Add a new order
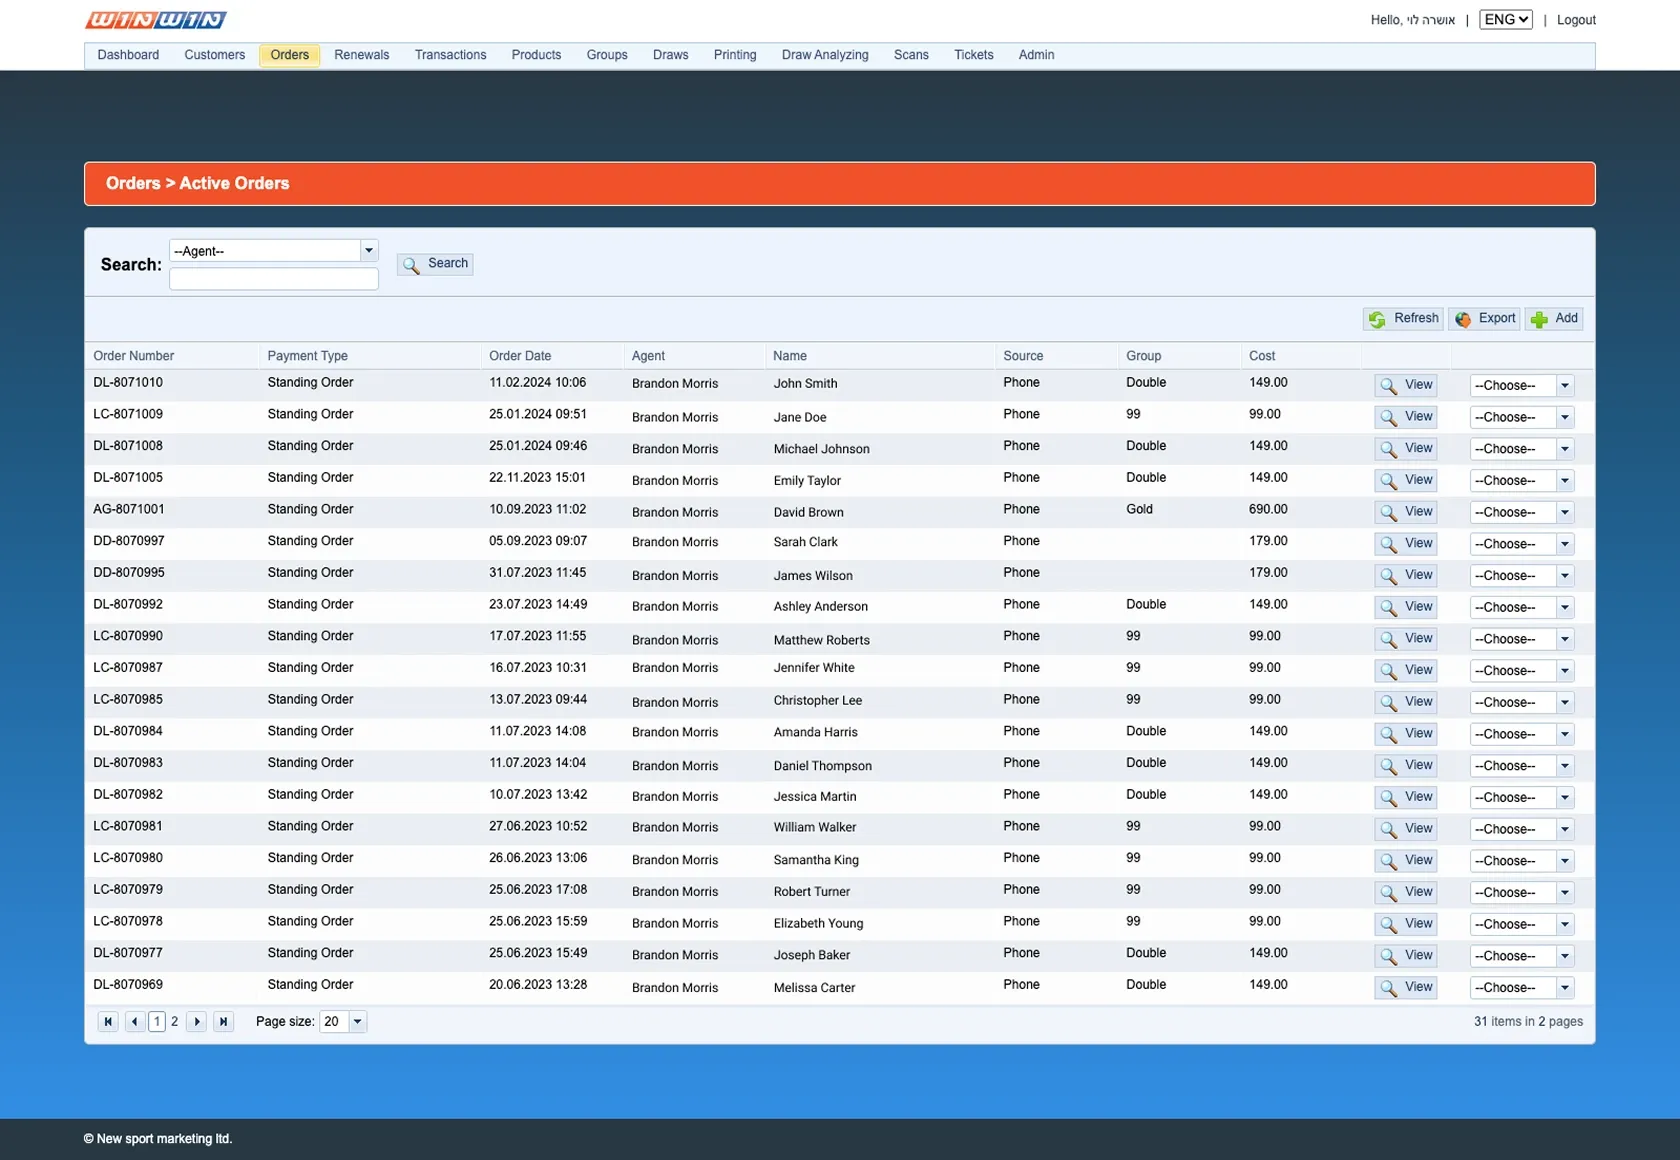This screenshot has width=1680, height=1160. coord(1554,319)
